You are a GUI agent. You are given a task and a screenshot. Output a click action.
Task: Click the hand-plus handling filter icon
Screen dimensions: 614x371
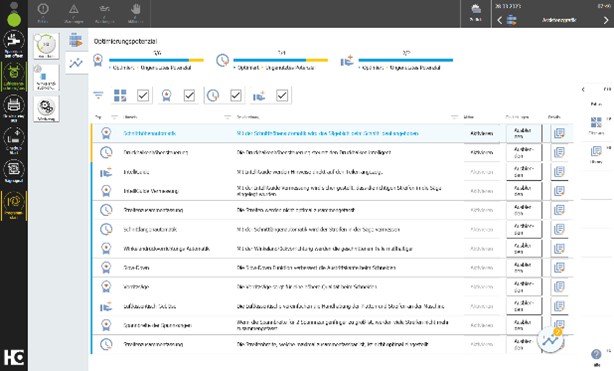(259, 95)
